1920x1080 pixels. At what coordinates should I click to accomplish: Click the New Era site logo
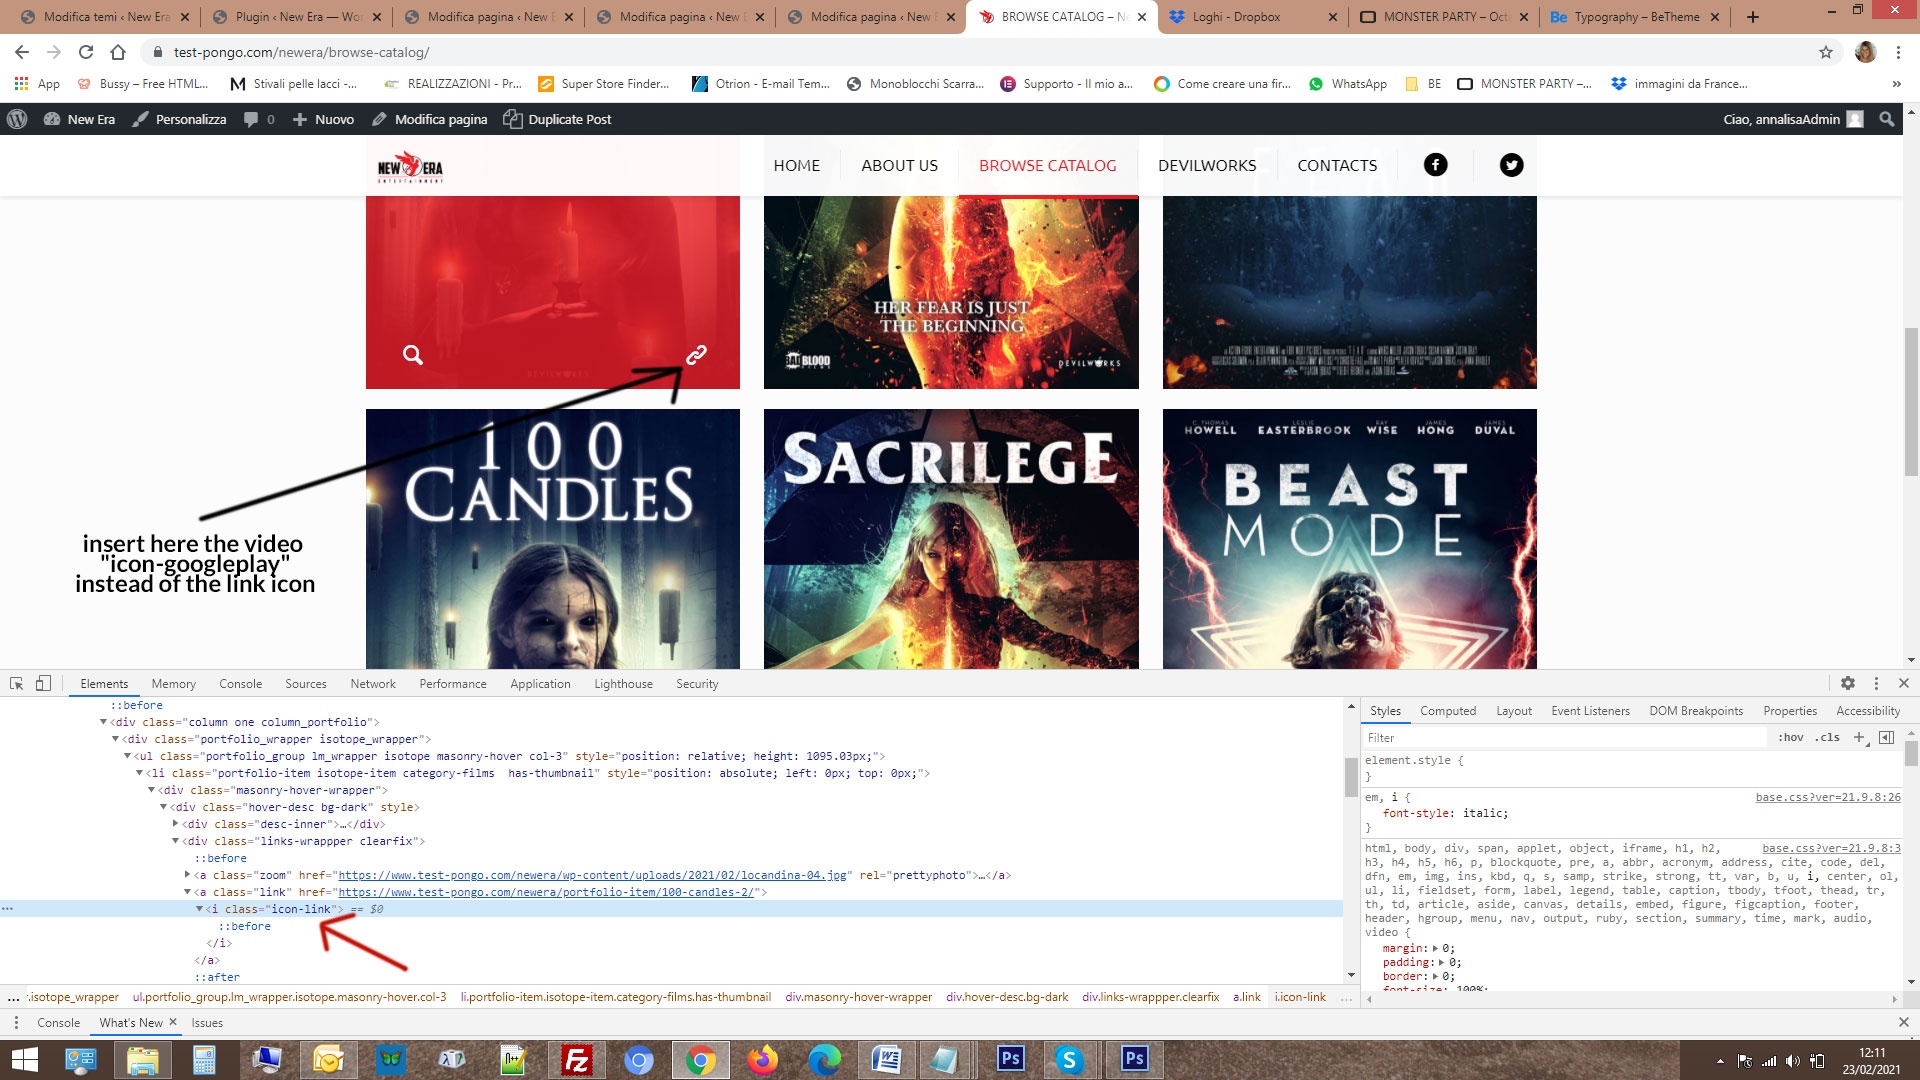[410, 166]
